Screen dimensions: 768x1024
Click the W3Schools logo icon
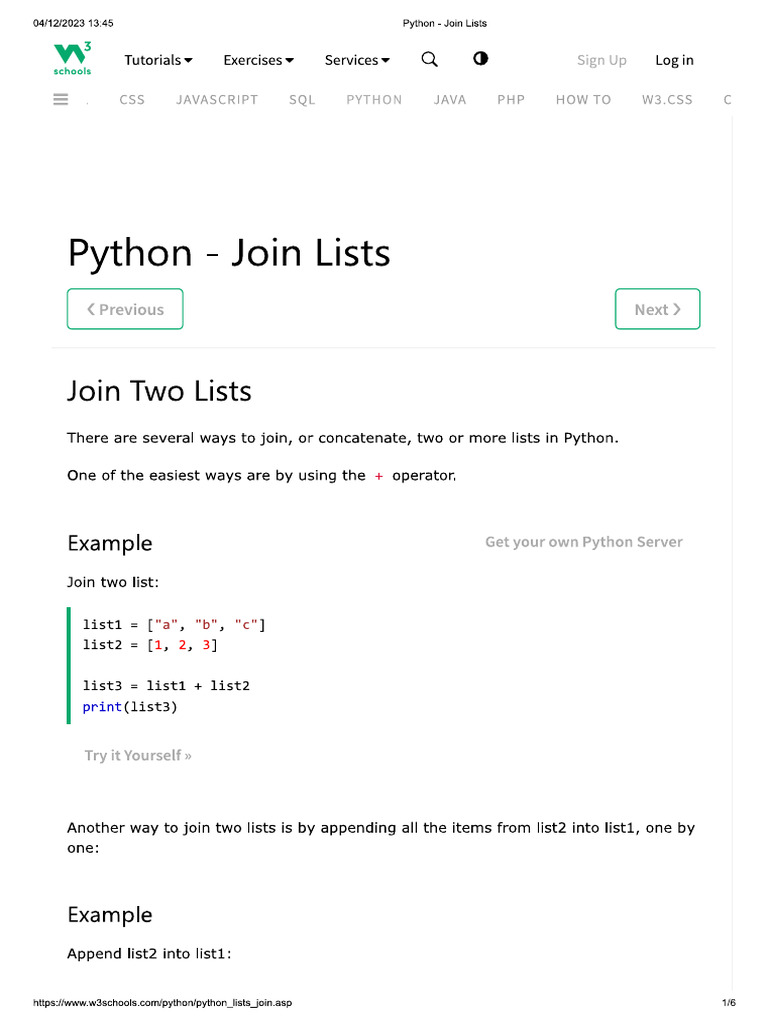[72, 59]
